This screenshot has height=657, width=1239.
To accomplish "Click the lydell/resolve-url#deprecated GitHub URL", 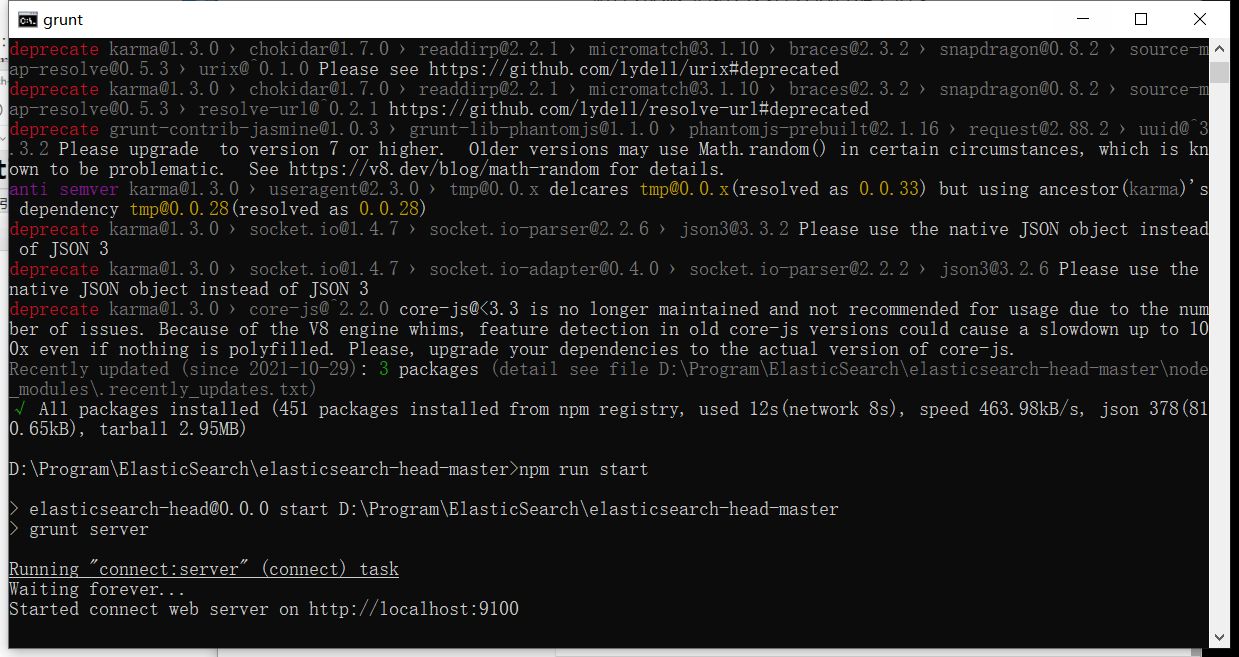I will pyautogui.click(x=628, y=109).
